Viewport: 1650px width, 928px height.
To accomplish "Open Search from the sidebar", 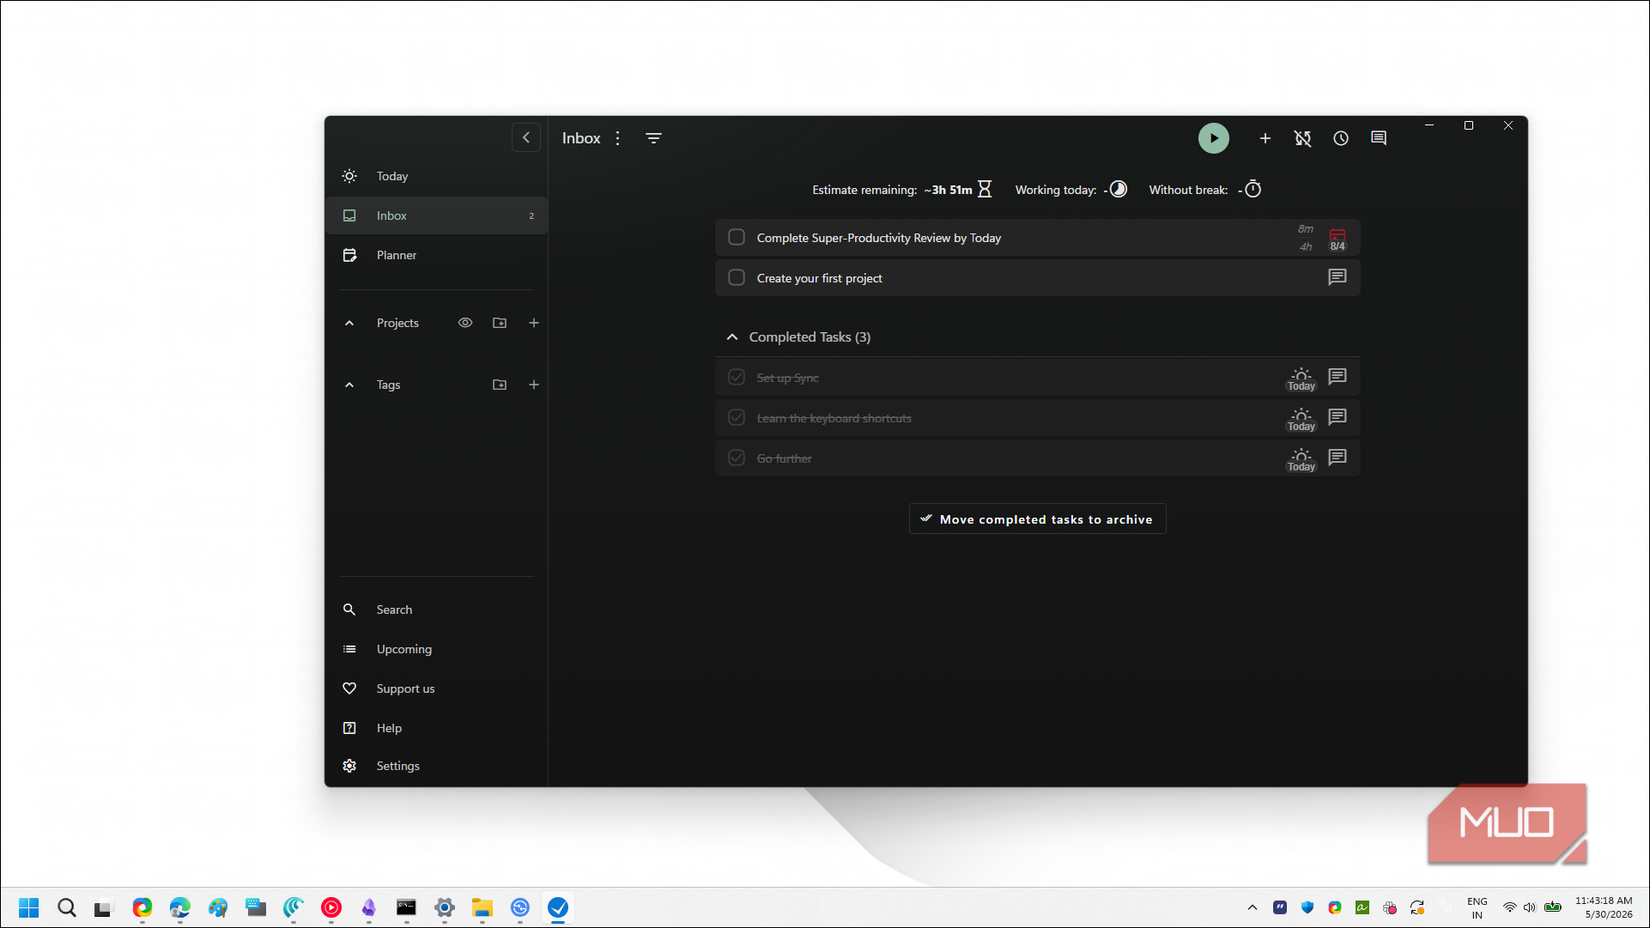I will (436, 610).
